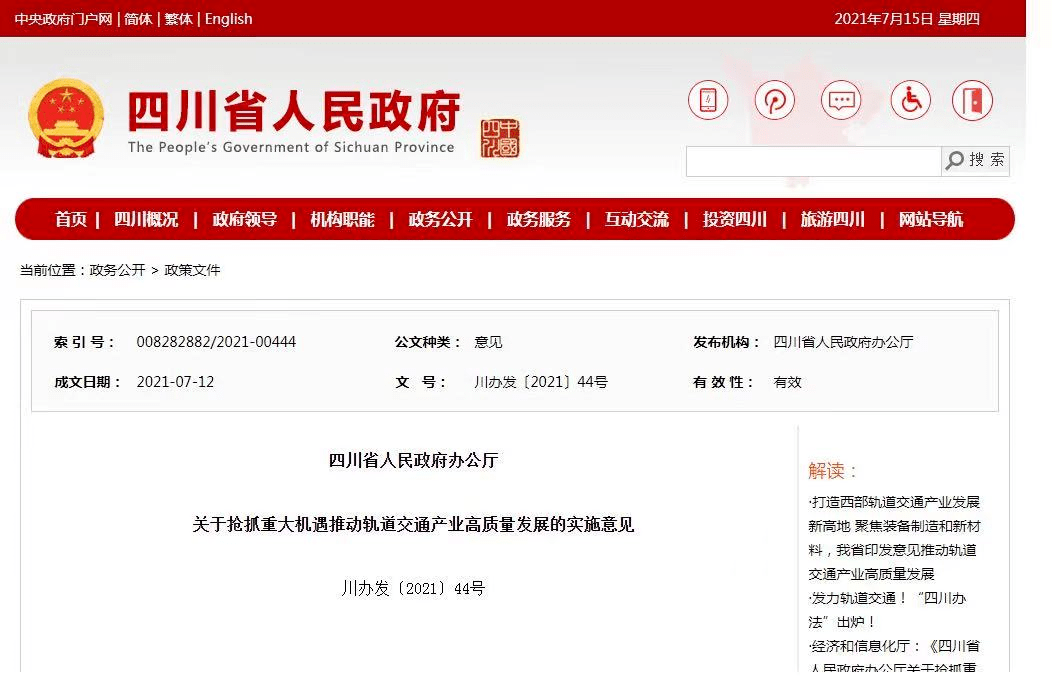Go to 旅游四川 in the navigation bar
The height and width of the screenshot is (680, 1052).
click(x=832, y=220)
